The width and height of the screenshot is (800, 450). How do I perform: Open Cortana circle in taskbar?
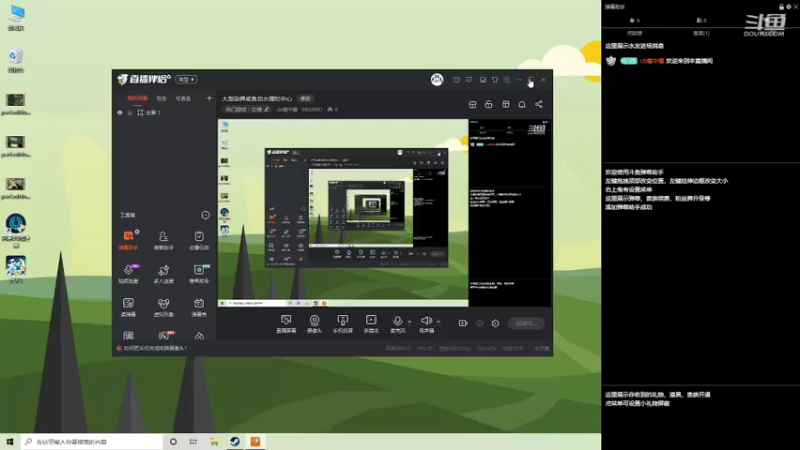point(173,442)
